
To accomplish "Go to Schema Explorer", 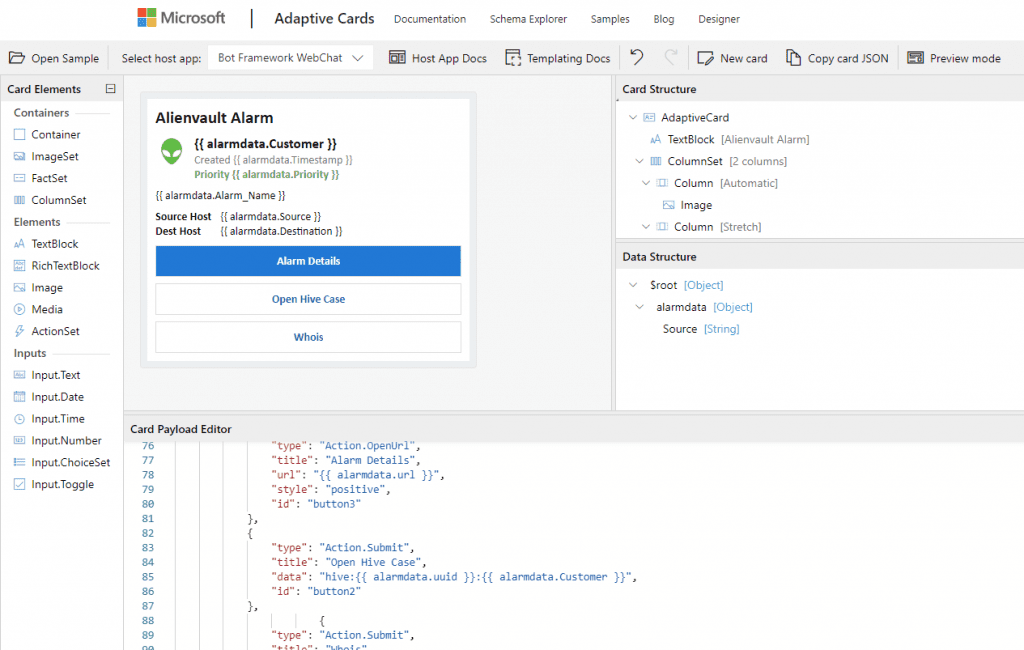I will click(x=528, y=19).
